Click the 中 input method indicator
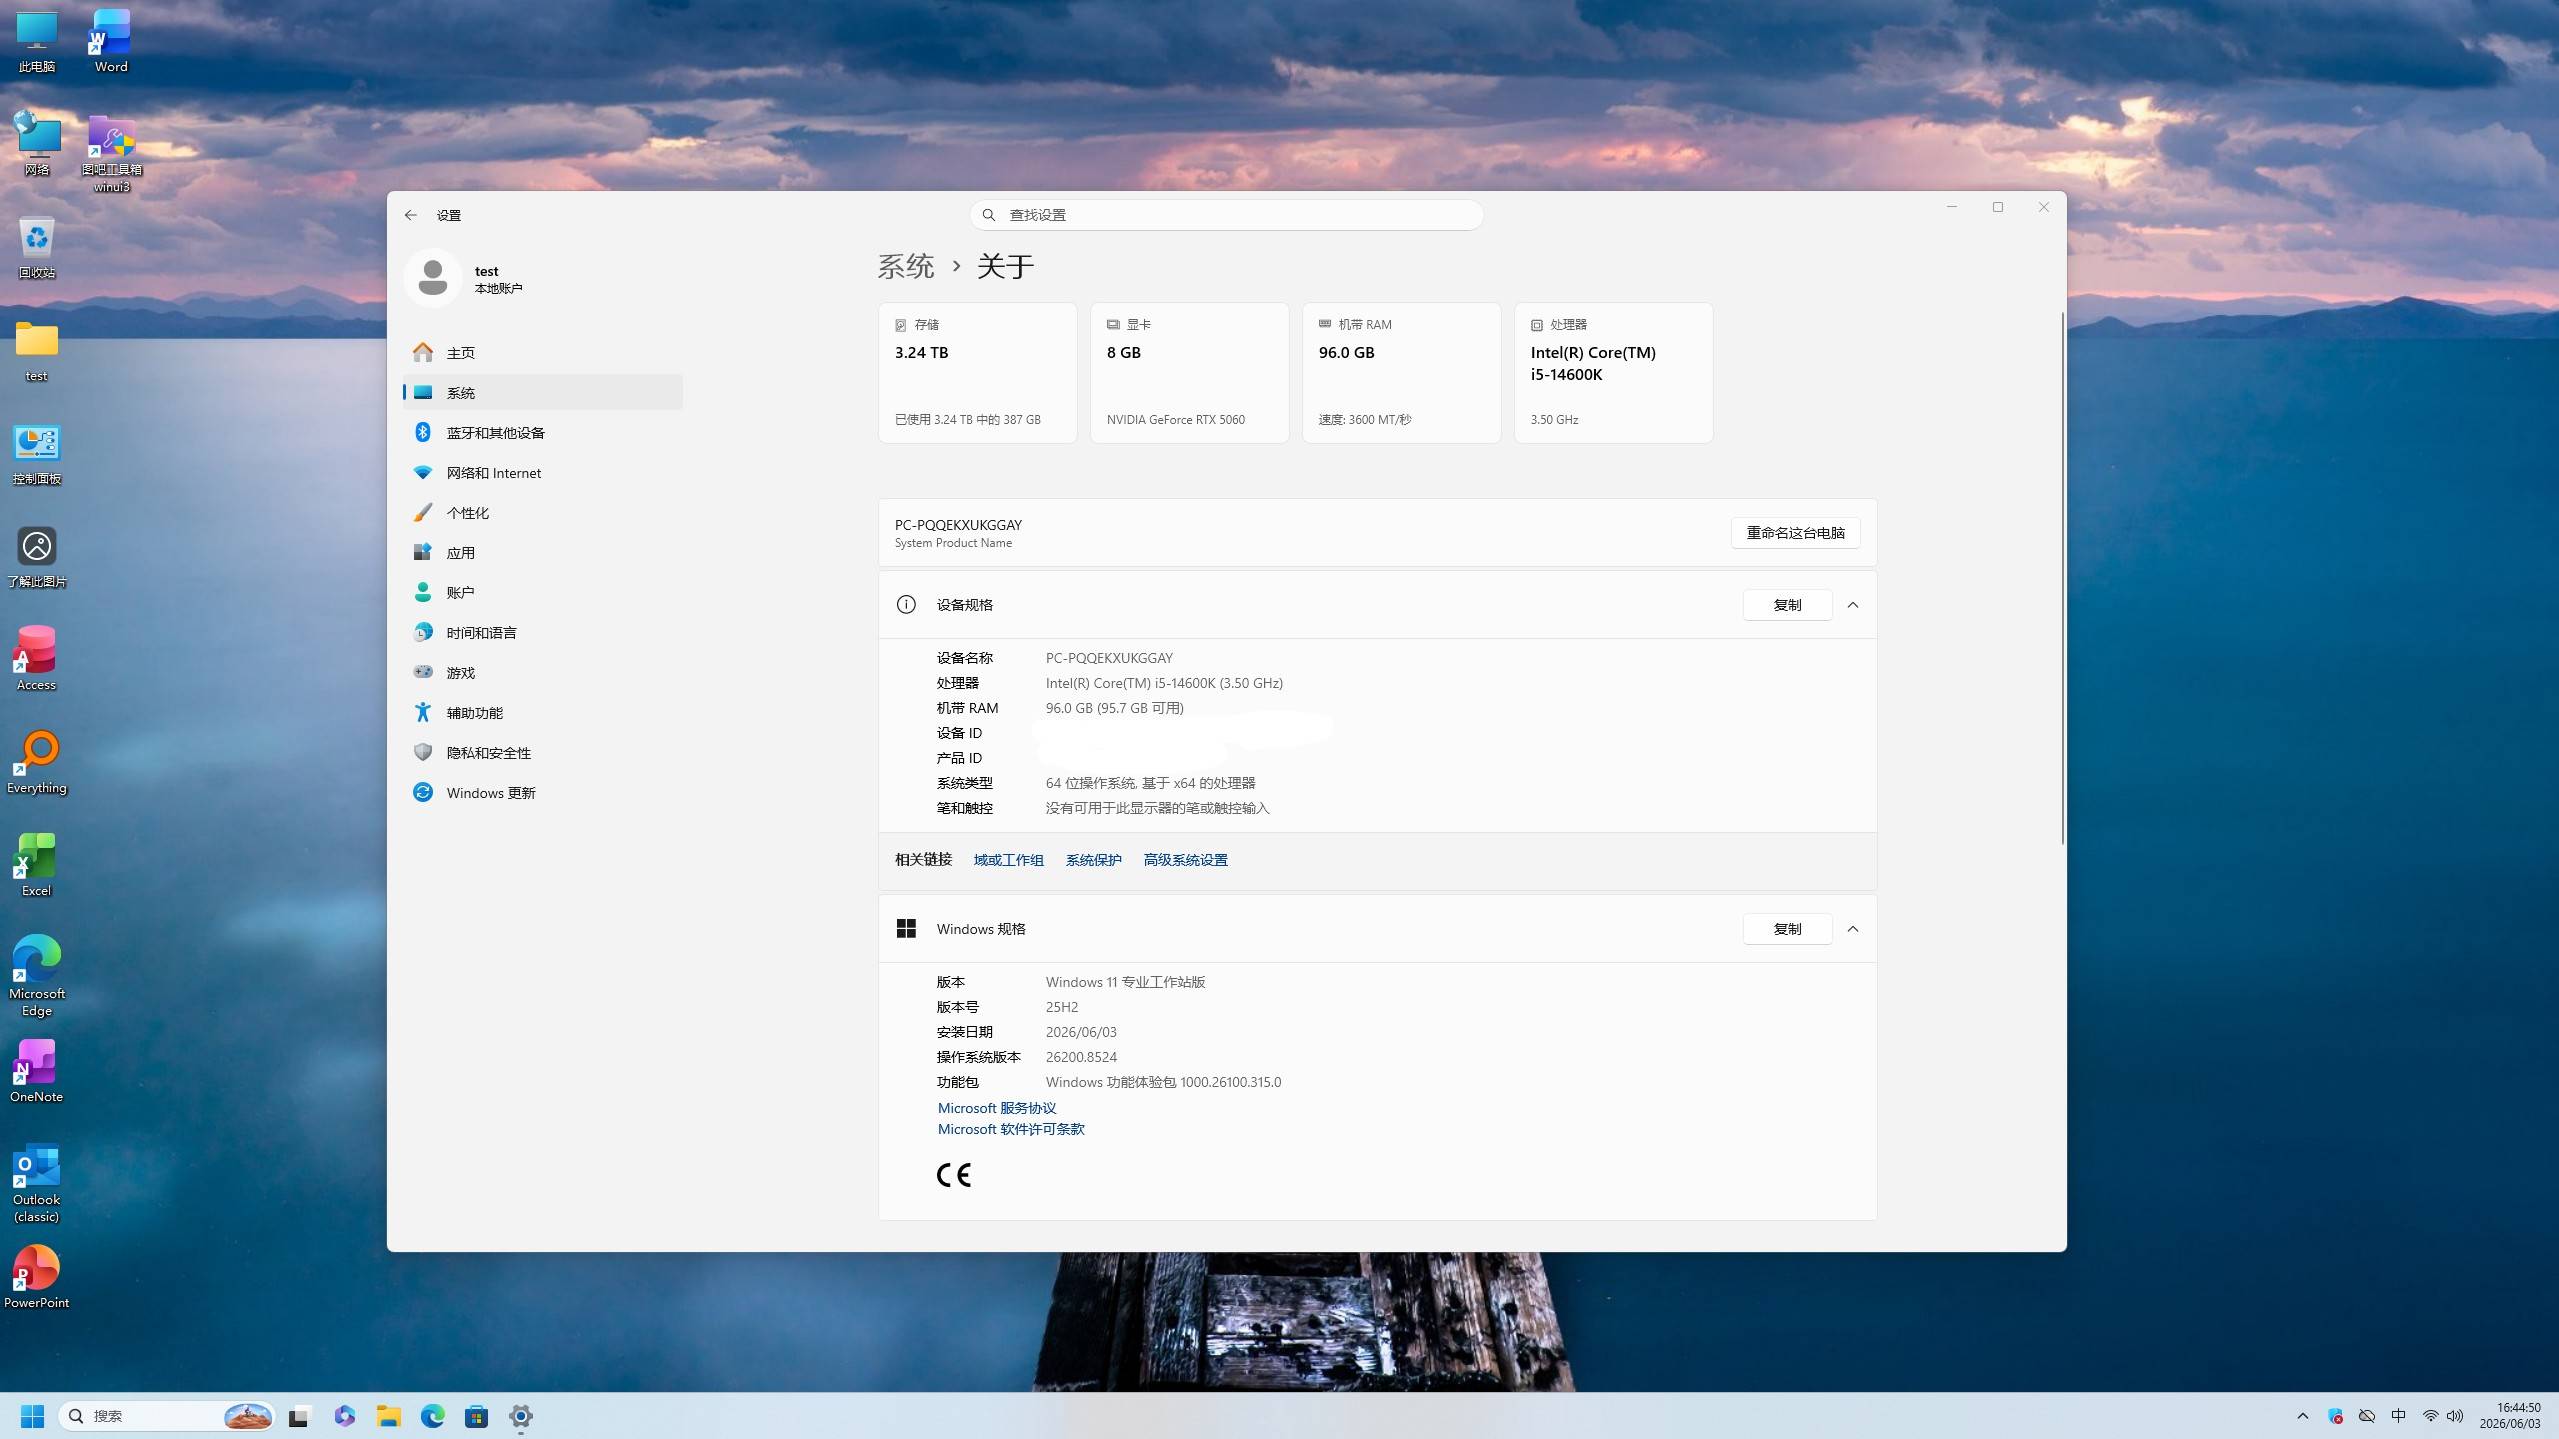Viewport: 2559px width, 1439px height. point(2398,1416)
